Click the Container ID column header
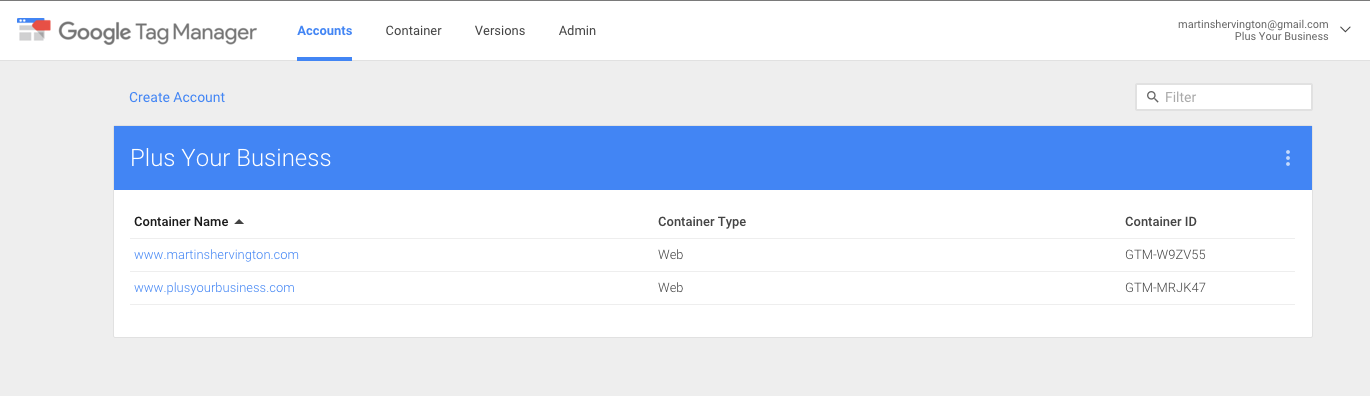Image resolution: width=1370 pixels, height=396 pixels. point(1161,222)
